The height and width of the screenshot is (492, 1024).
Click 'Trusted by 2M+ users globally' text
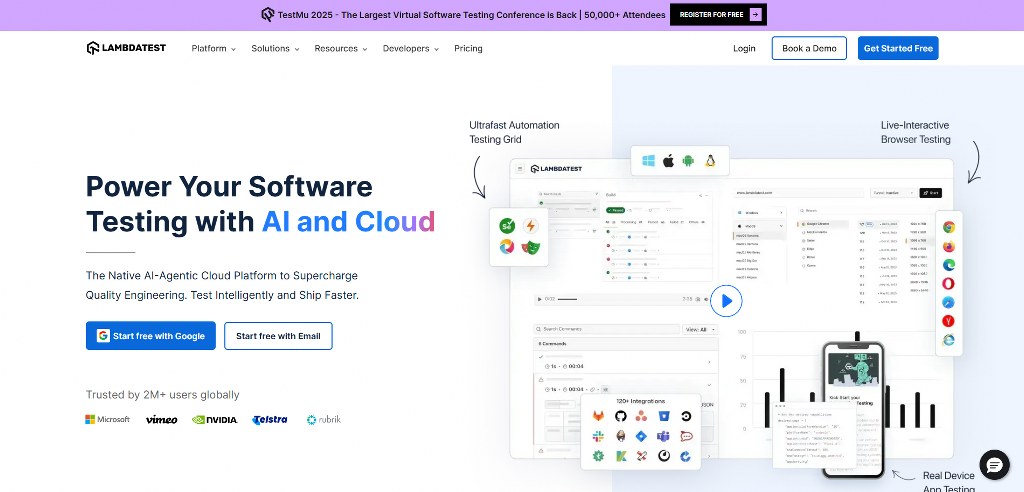coord(163,395)
